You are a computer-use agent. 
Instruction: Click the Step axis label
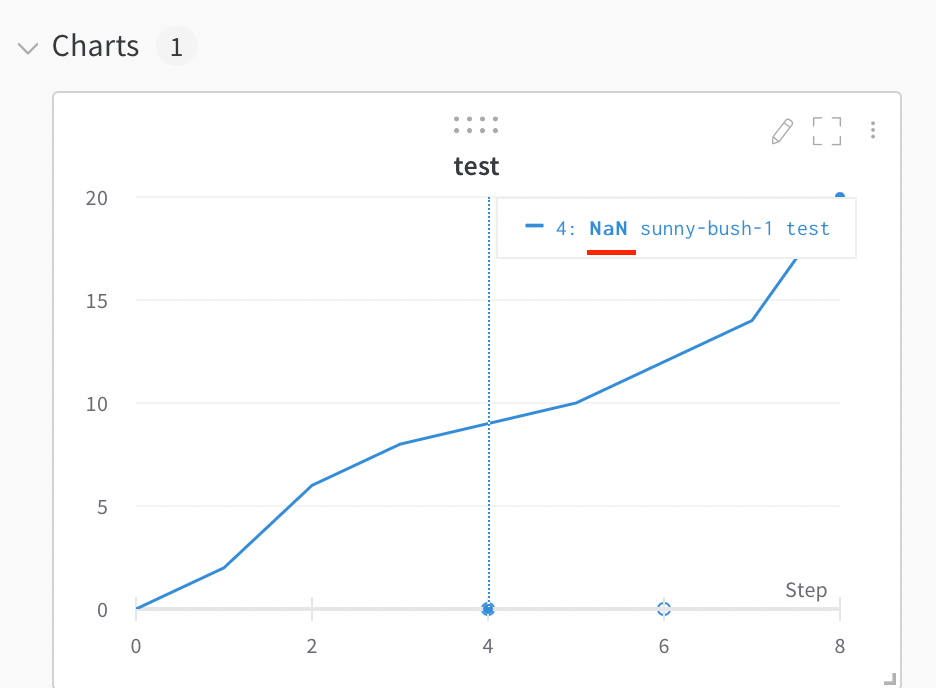point(806,590)
